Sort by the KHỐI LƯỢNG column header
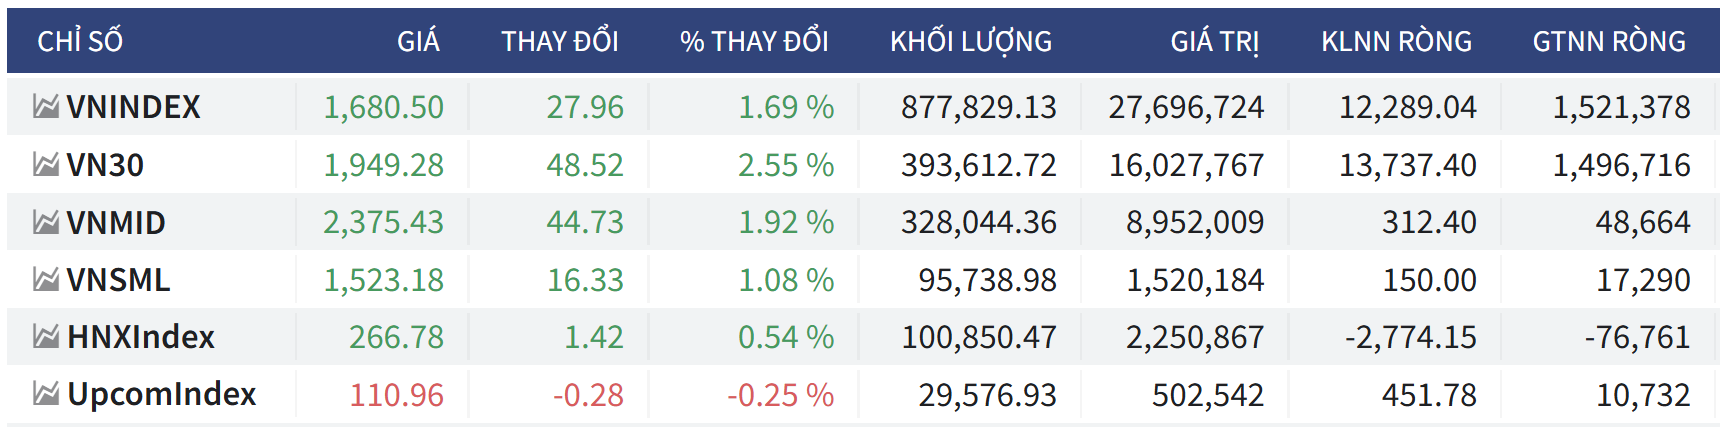 tap(971, 41)
